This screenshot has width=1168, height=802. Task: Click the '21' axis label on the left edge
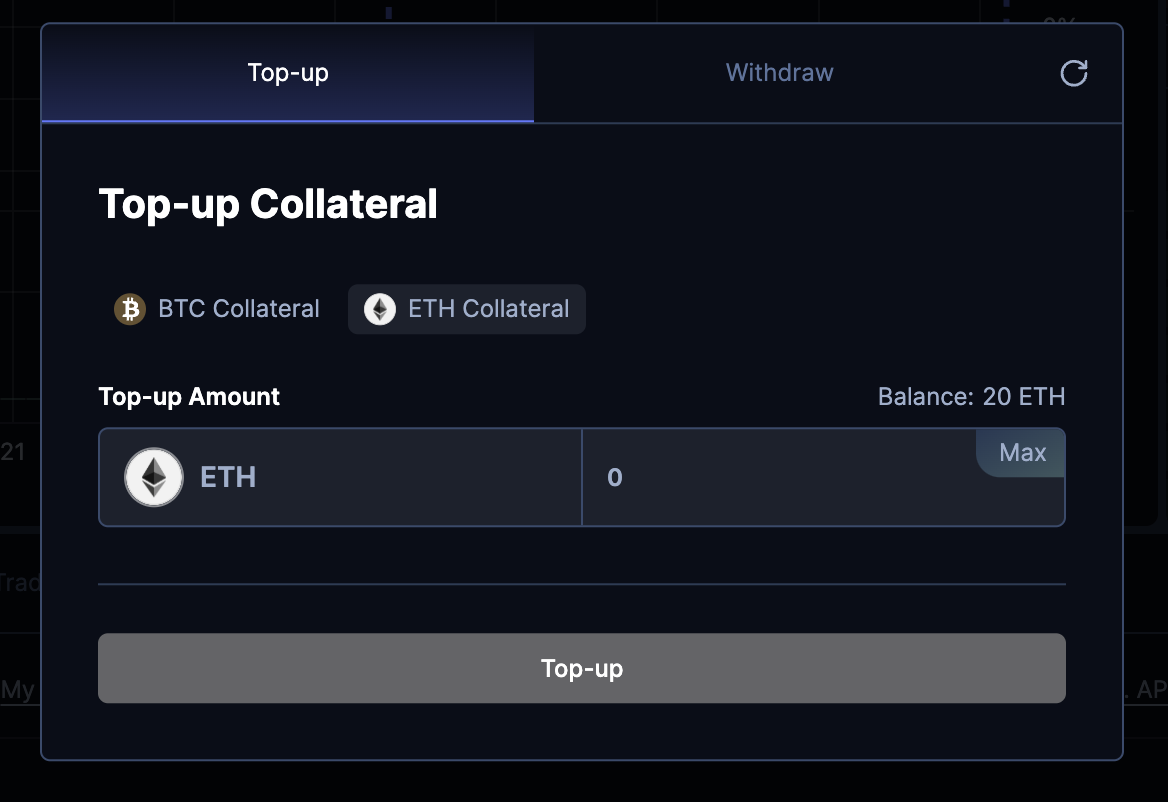(13, 452)
